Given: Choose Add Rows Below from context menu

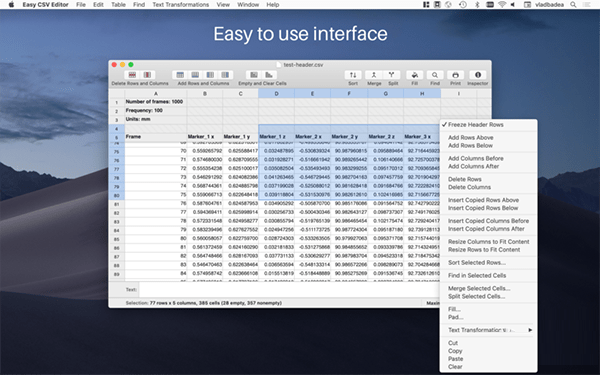Looking at the screenshot, I should (x=489, y=145).
